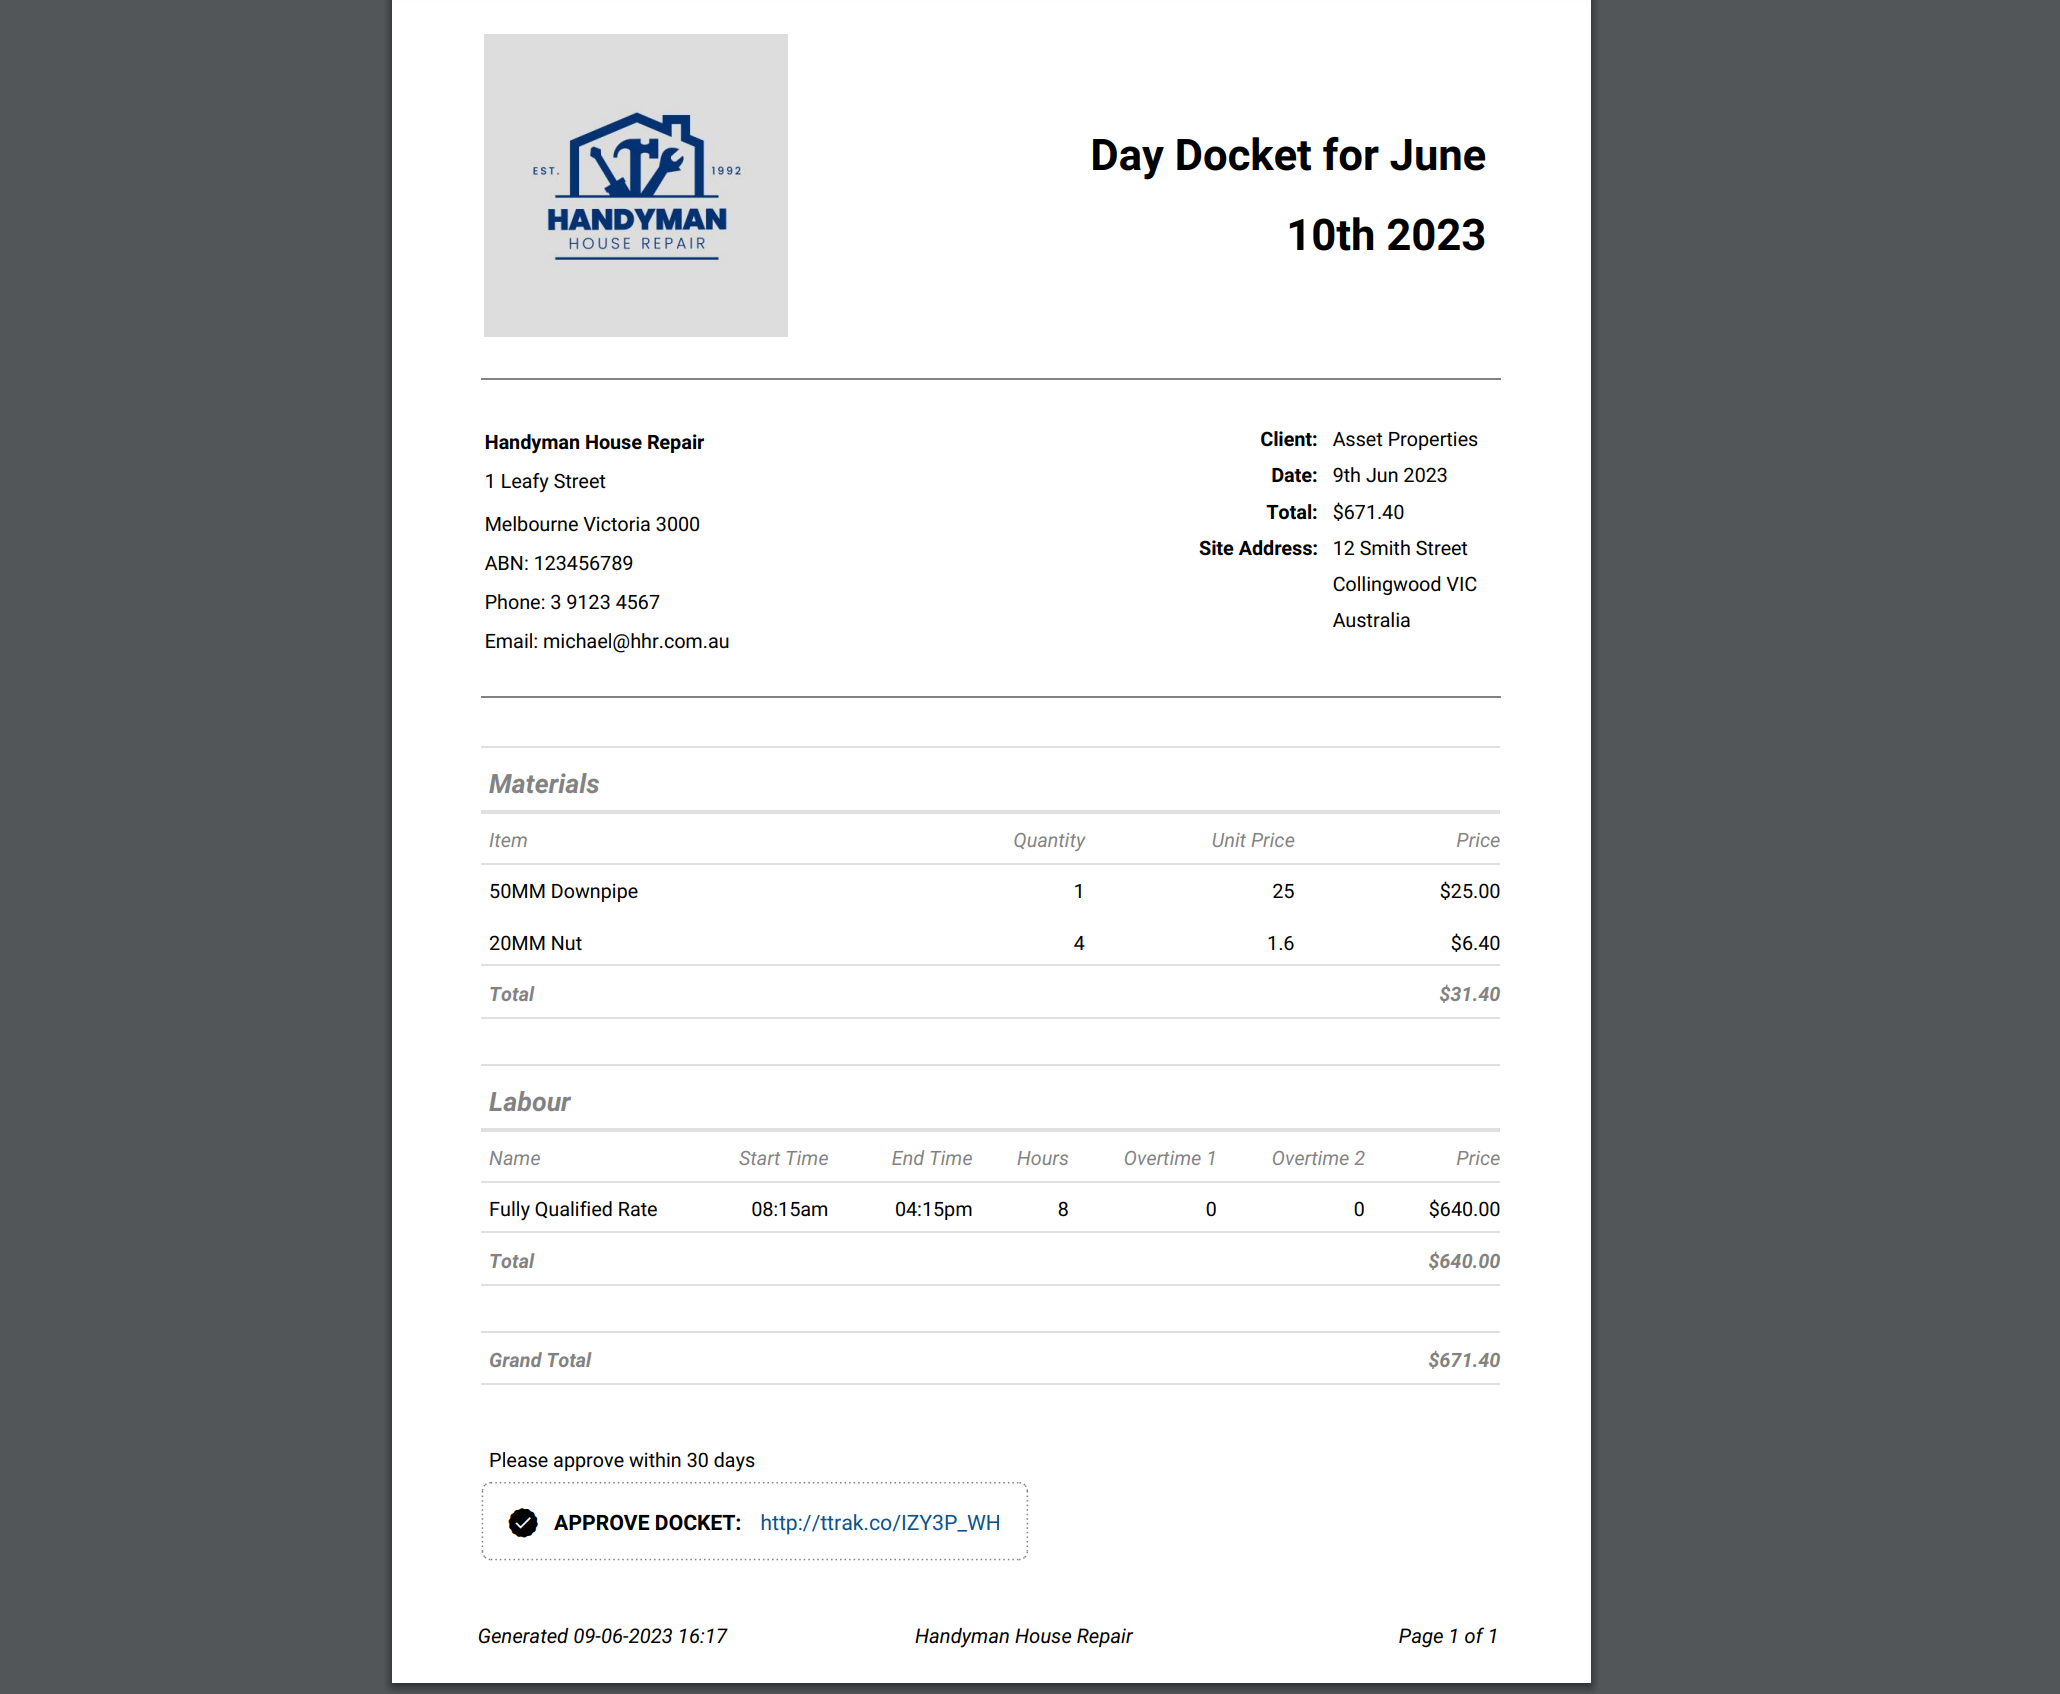Select the Materials section heading
The width and height of the screenshot is (2060, 1694).
coord(544,784)
